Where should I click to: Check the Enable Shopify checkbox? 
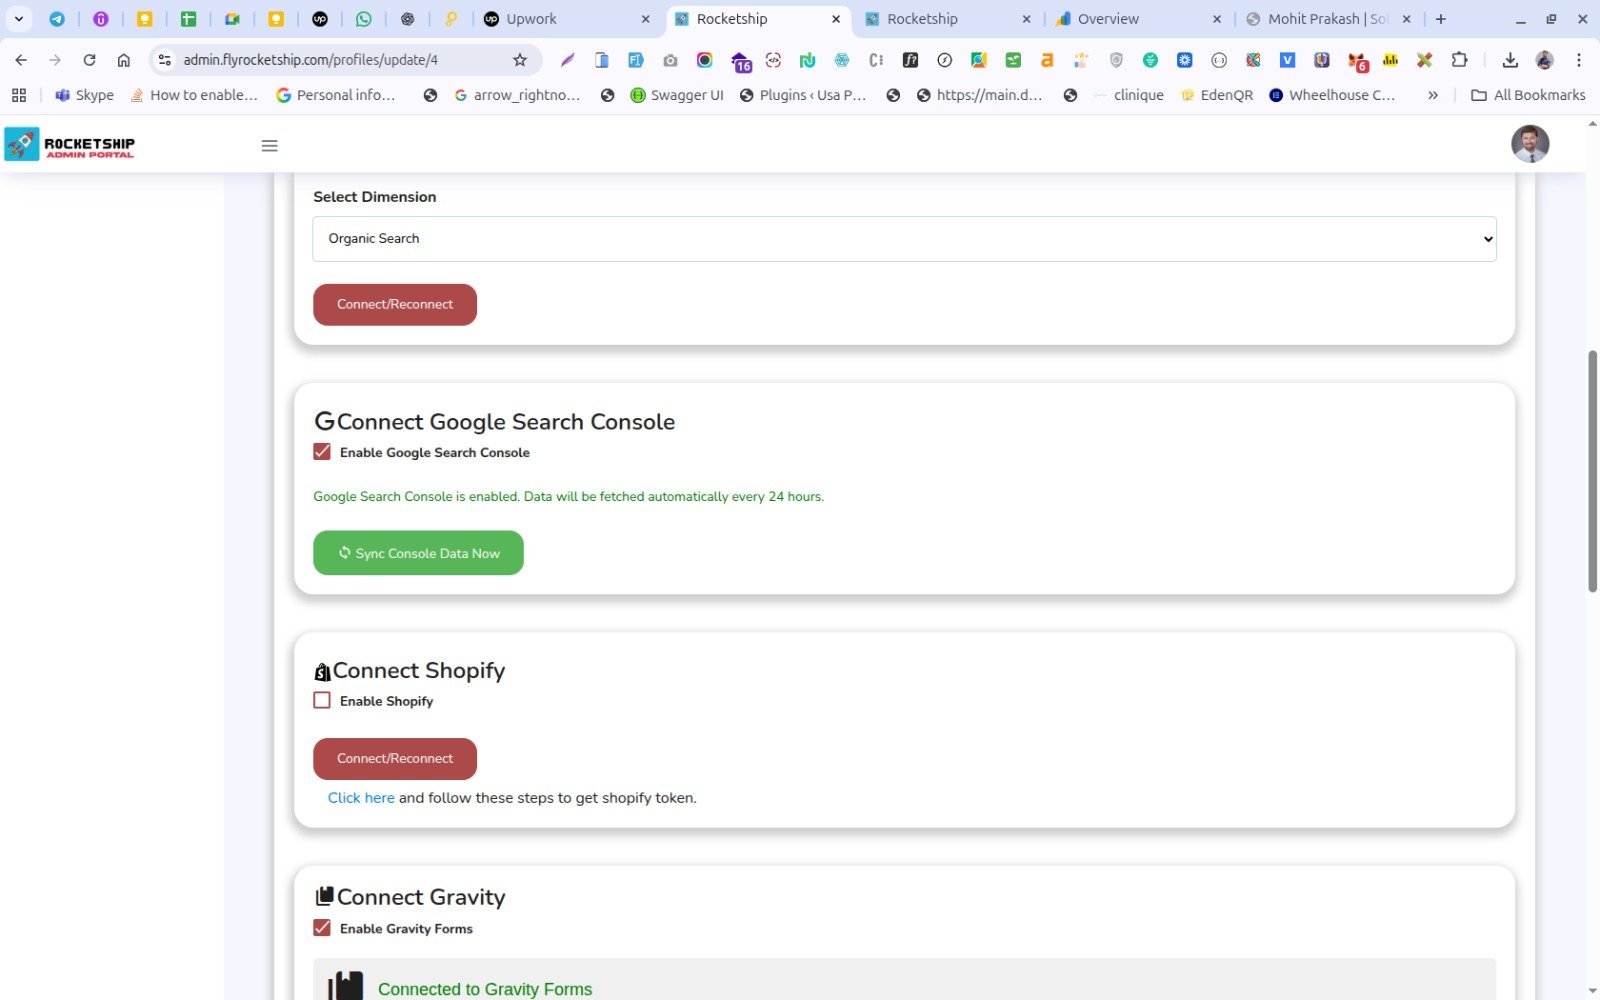(322, 701)
